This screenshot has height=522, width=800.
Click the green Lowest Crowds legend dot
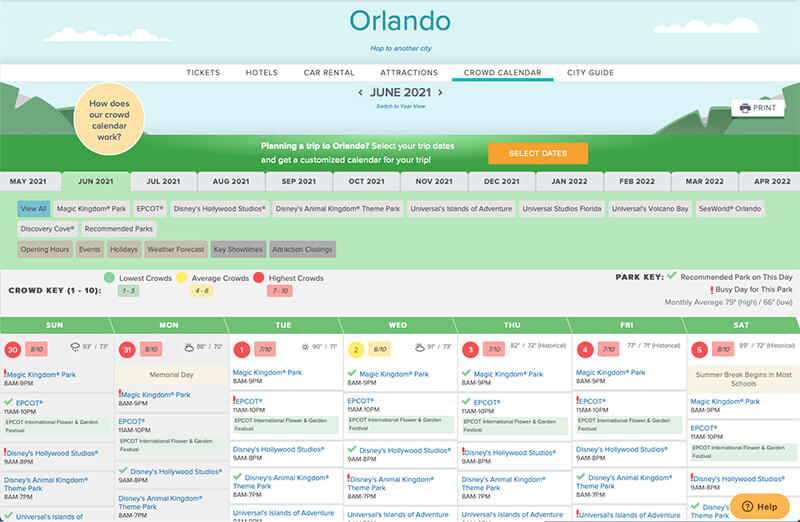109,278
